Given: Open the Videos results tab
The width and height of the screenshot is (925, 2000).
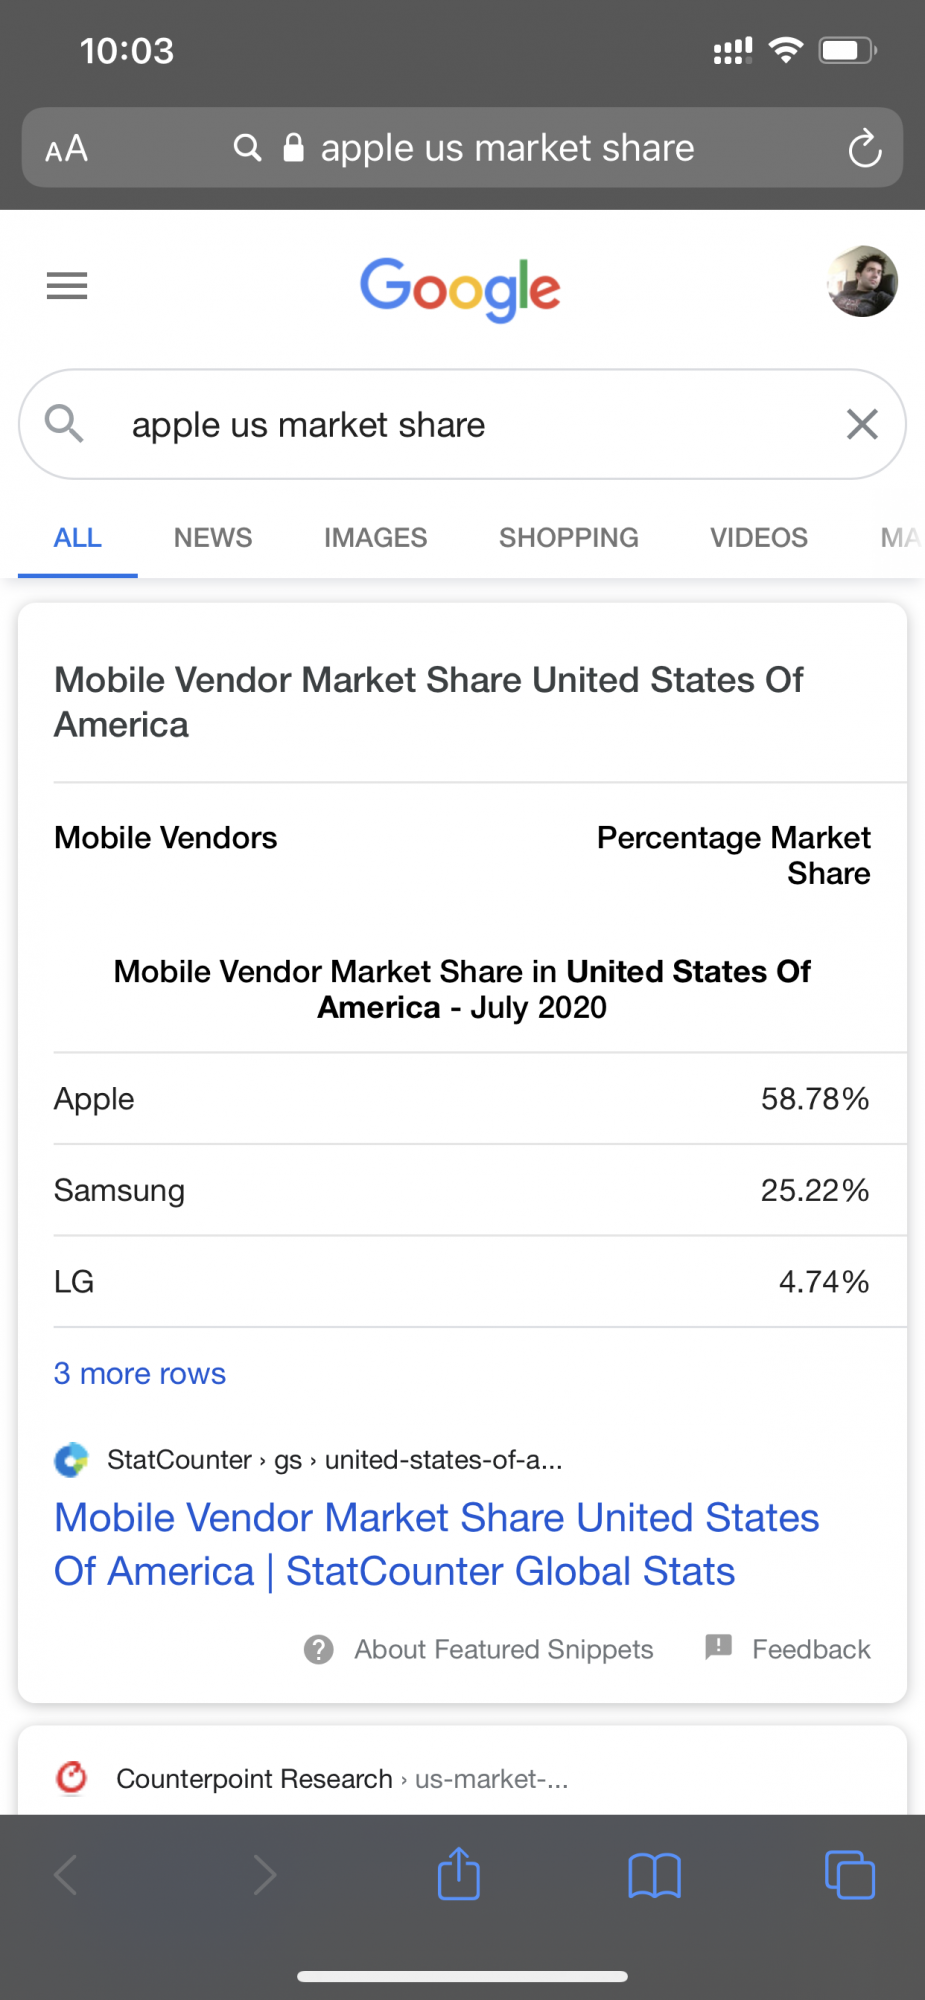Looking at the screenshot, I should 759,538.
